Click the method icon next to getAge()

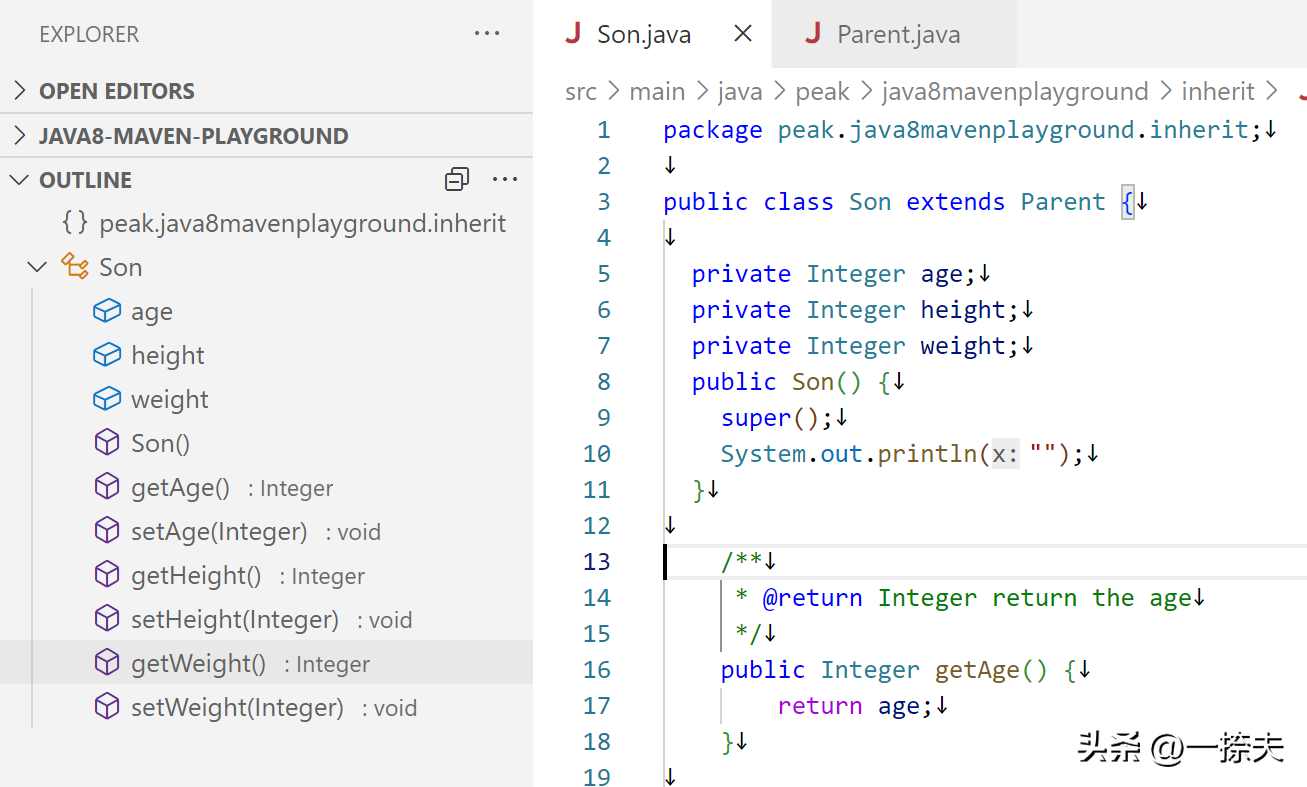[x=107, y=487]
